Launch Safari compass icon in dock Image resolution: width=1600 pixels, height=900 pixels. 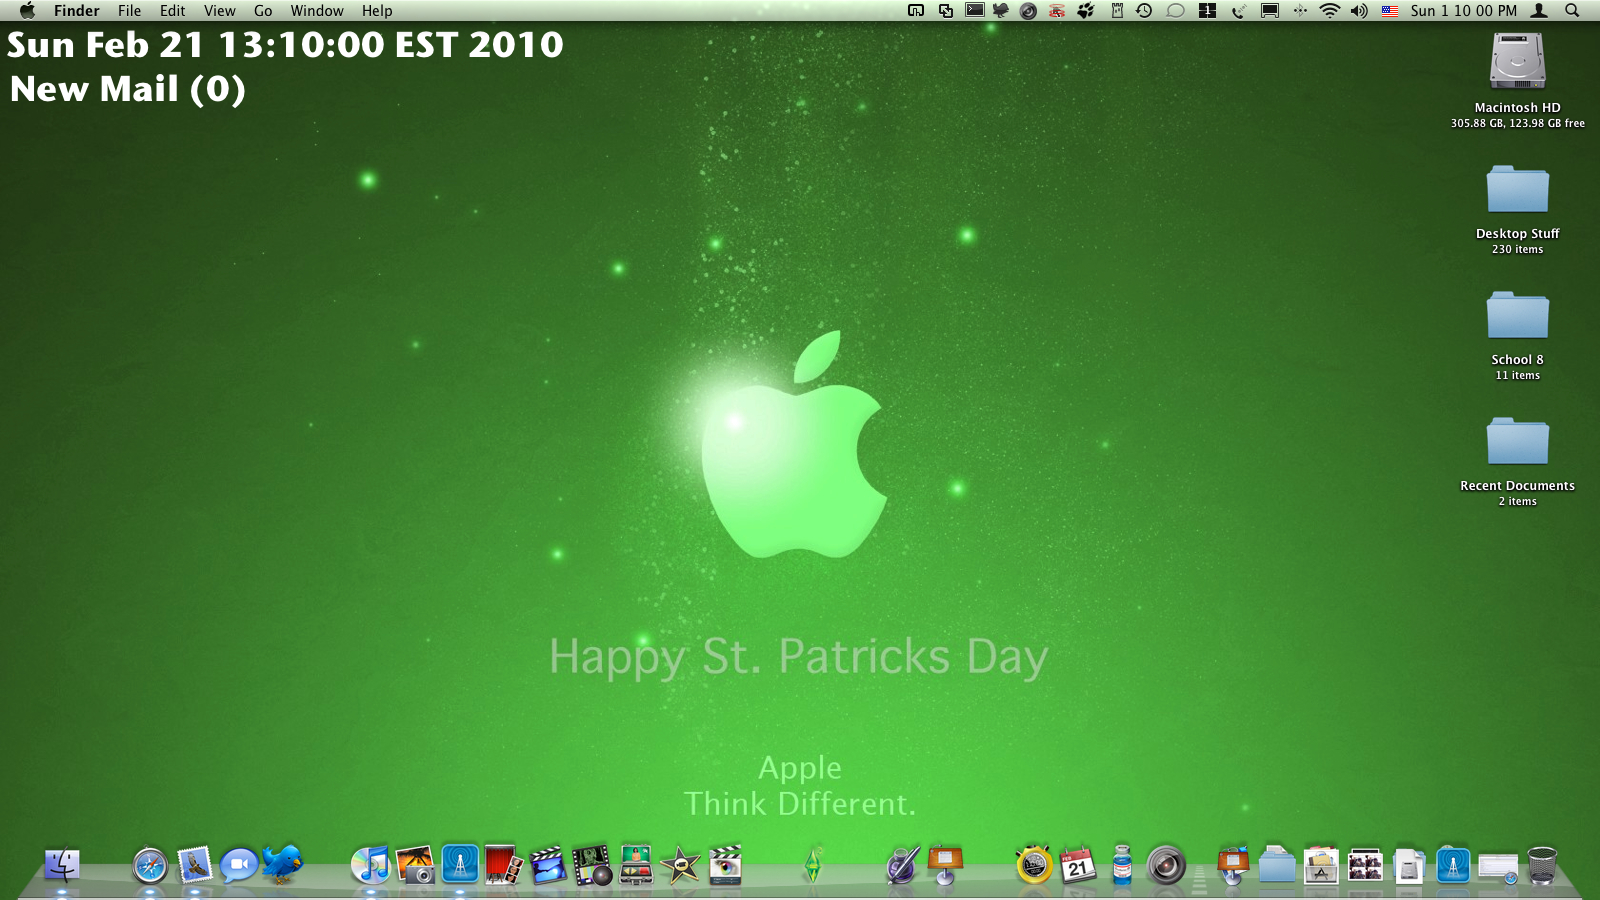(x=150, y=865)
